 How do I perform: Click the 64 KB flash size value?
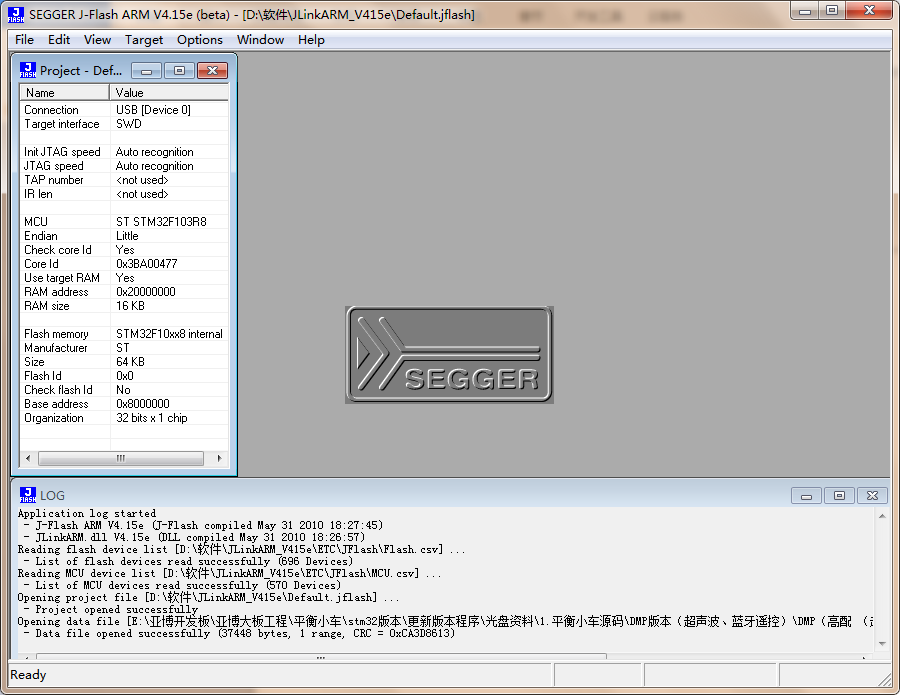click(x=130, y=362)
